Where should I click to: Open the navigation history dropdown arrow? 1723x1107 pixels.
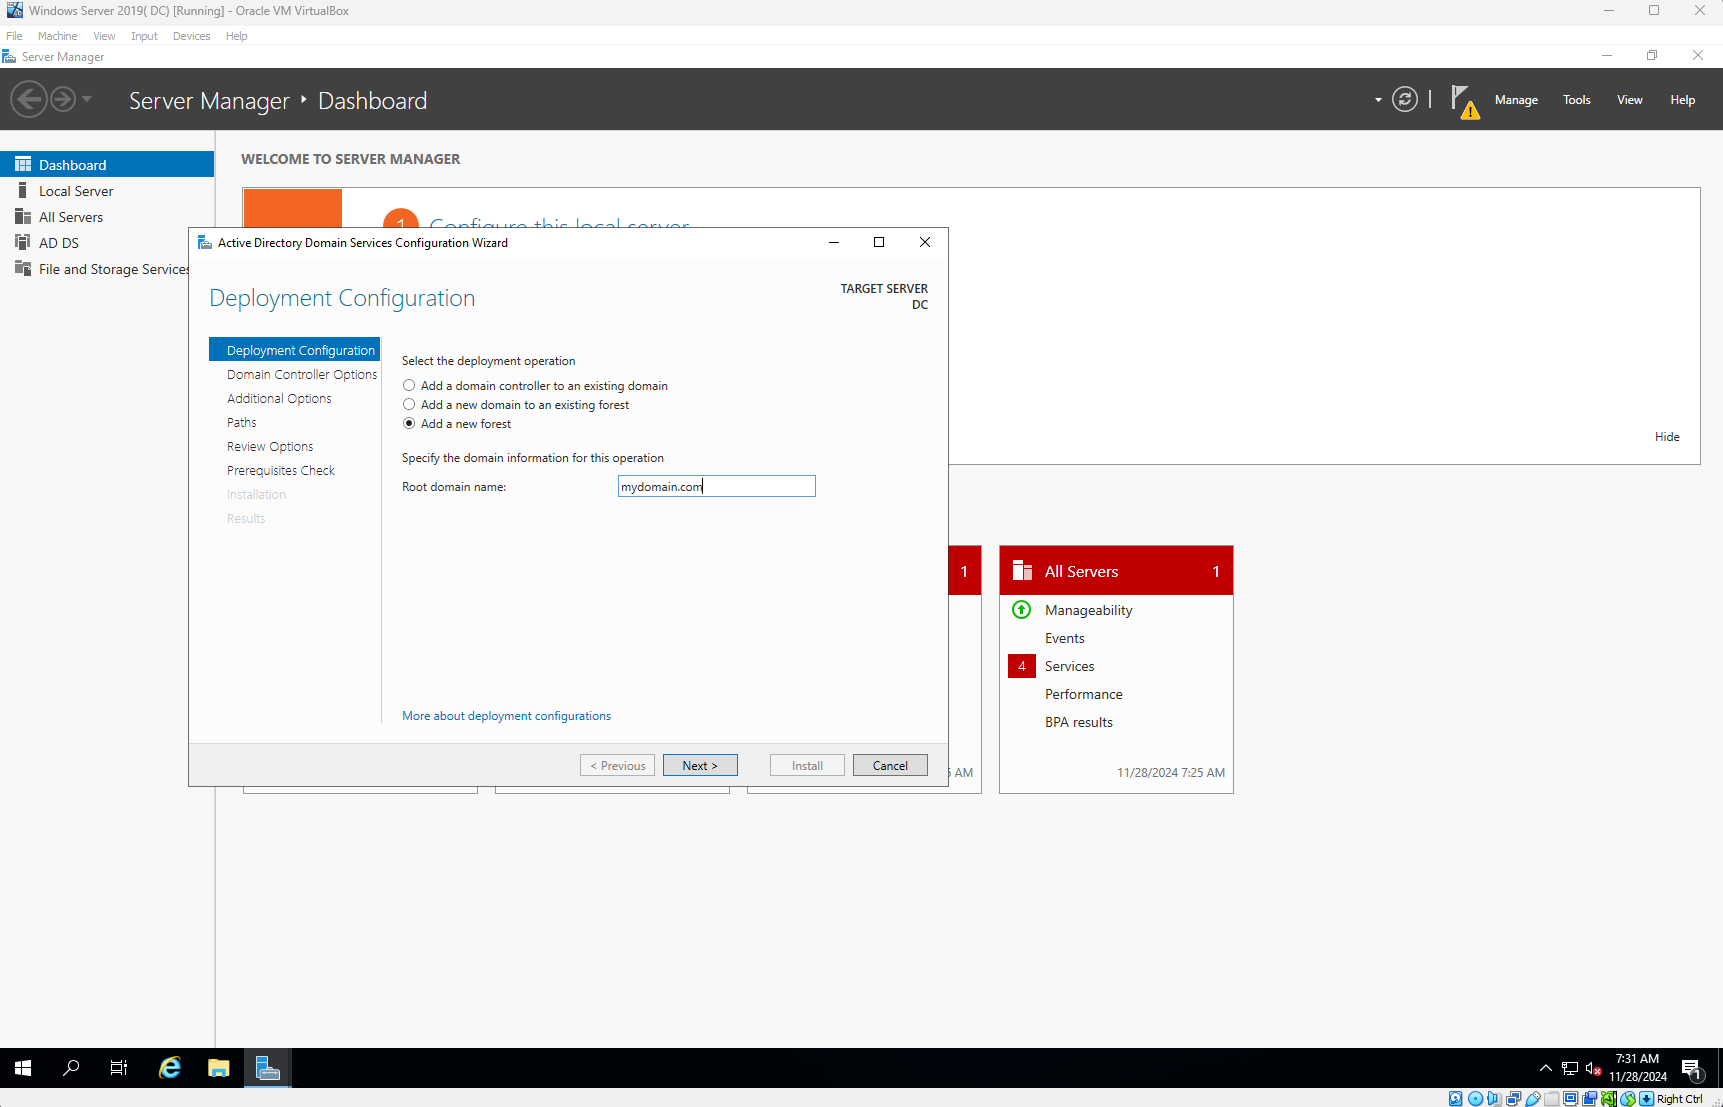point(87,99)
